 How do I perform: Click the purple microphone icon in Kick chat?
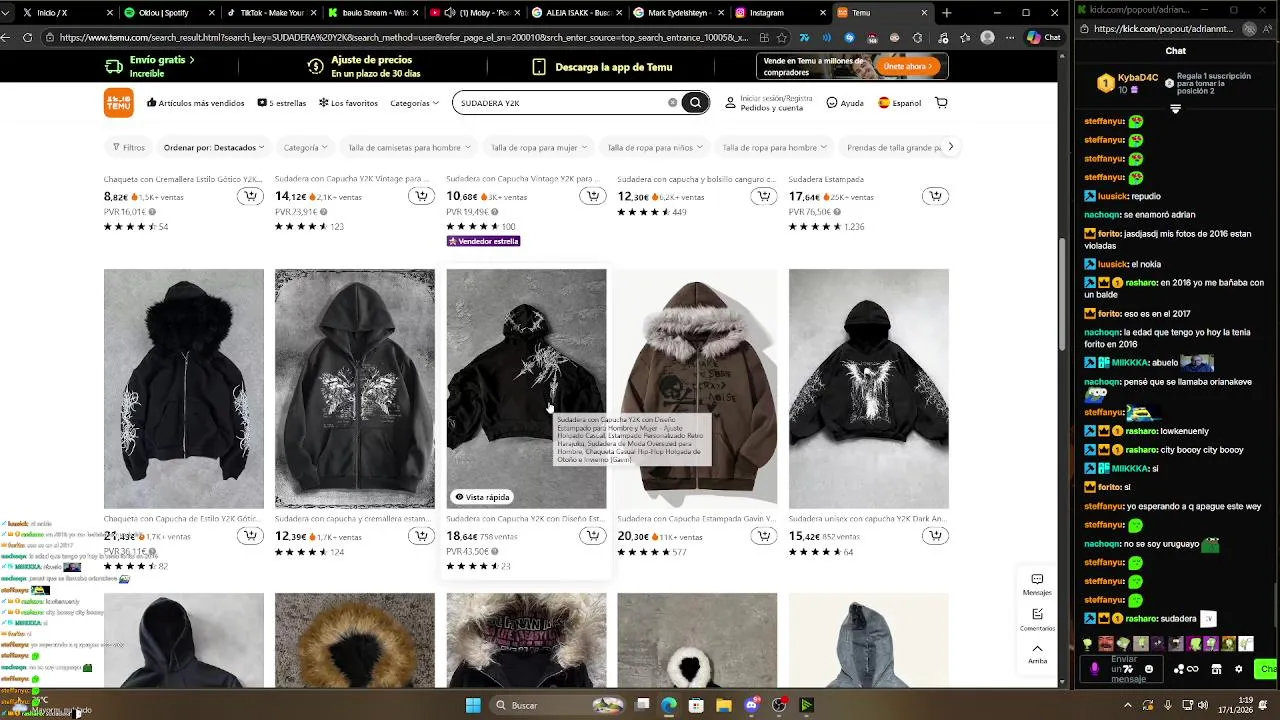[x=1094, y=669]
